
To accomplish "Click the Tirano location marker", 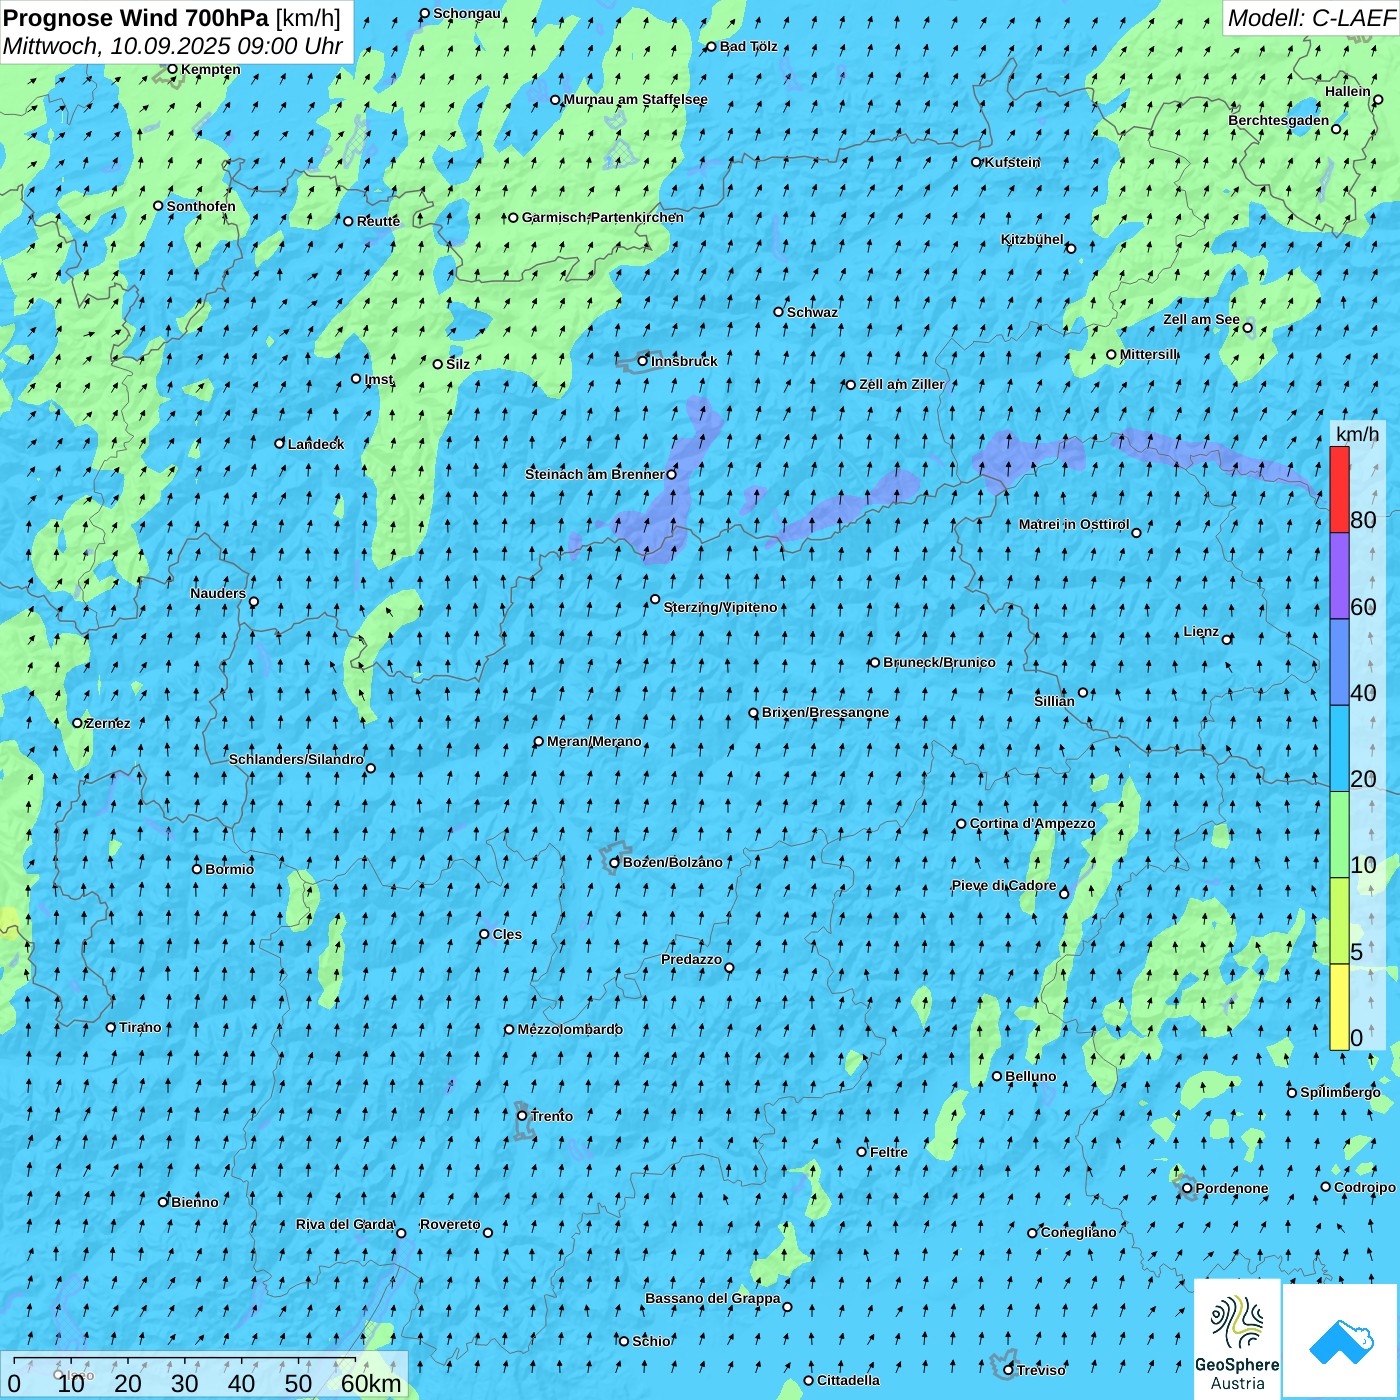I will pos(111,1027).
